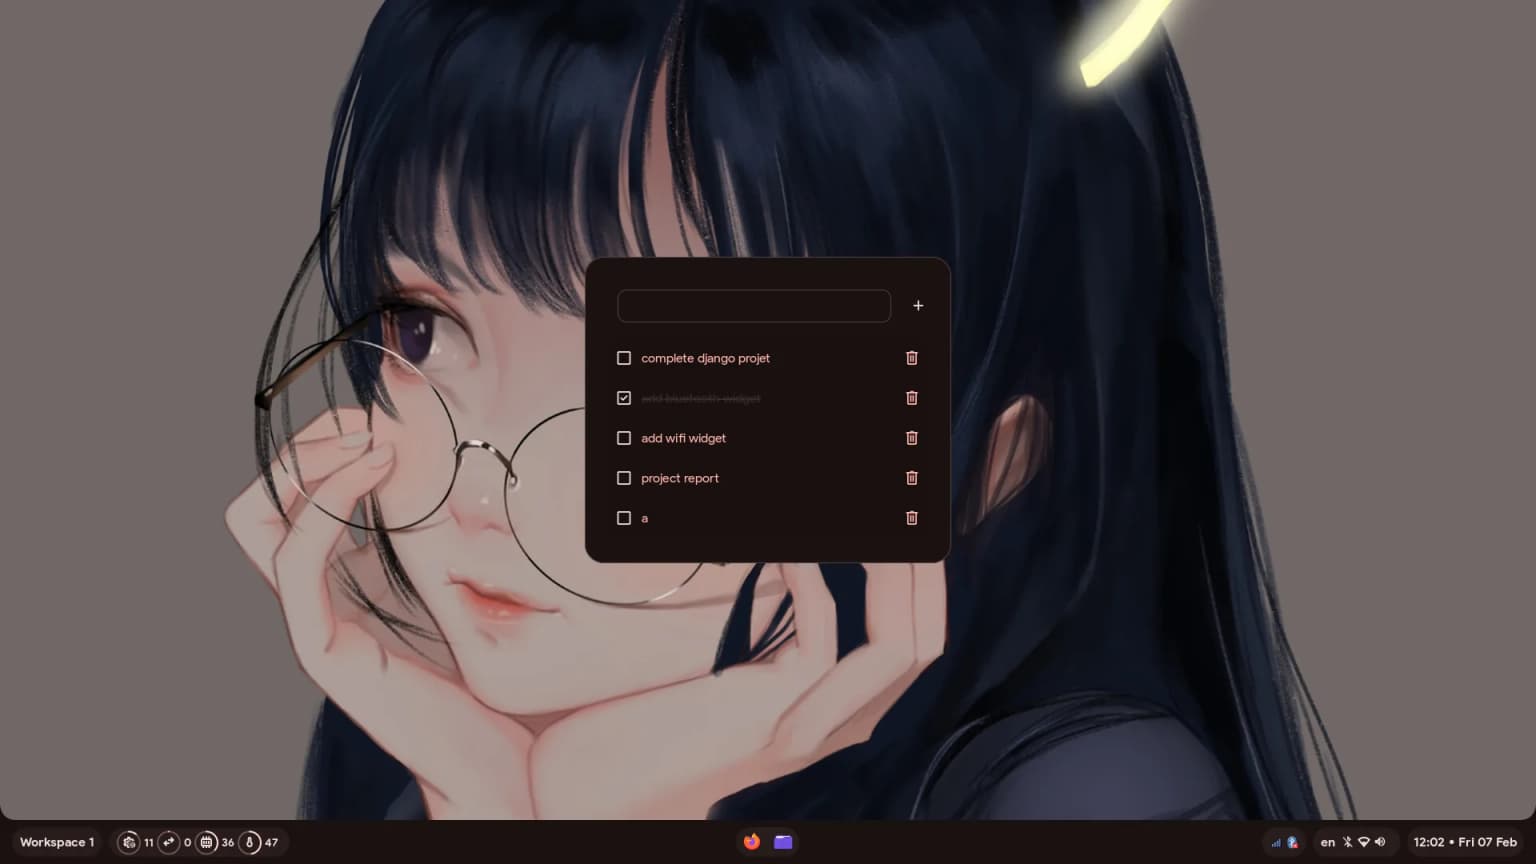Click the temperature value "47"

(x=271, y=842)
